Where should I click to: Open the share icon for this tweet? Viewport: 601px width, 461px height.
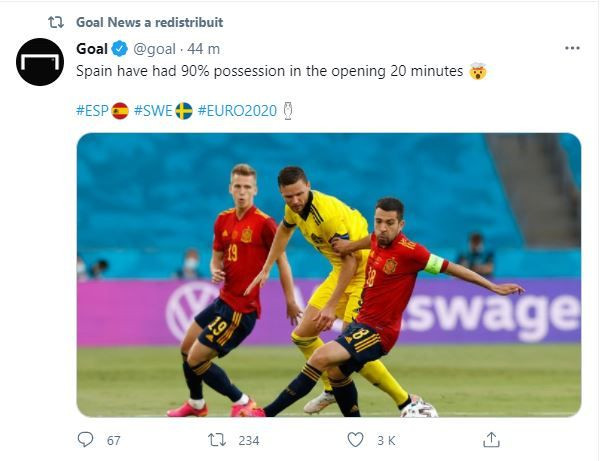[x=491, y=439]
